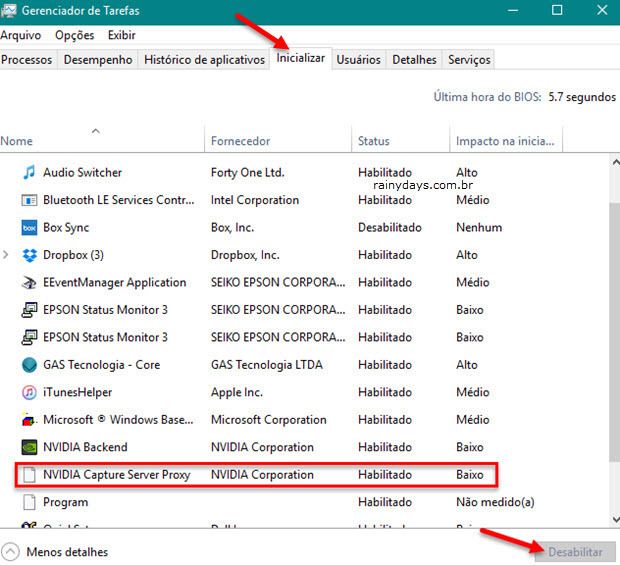Click the Audio Switcher music note icon

pyautogui.click(x=29, y=173)
